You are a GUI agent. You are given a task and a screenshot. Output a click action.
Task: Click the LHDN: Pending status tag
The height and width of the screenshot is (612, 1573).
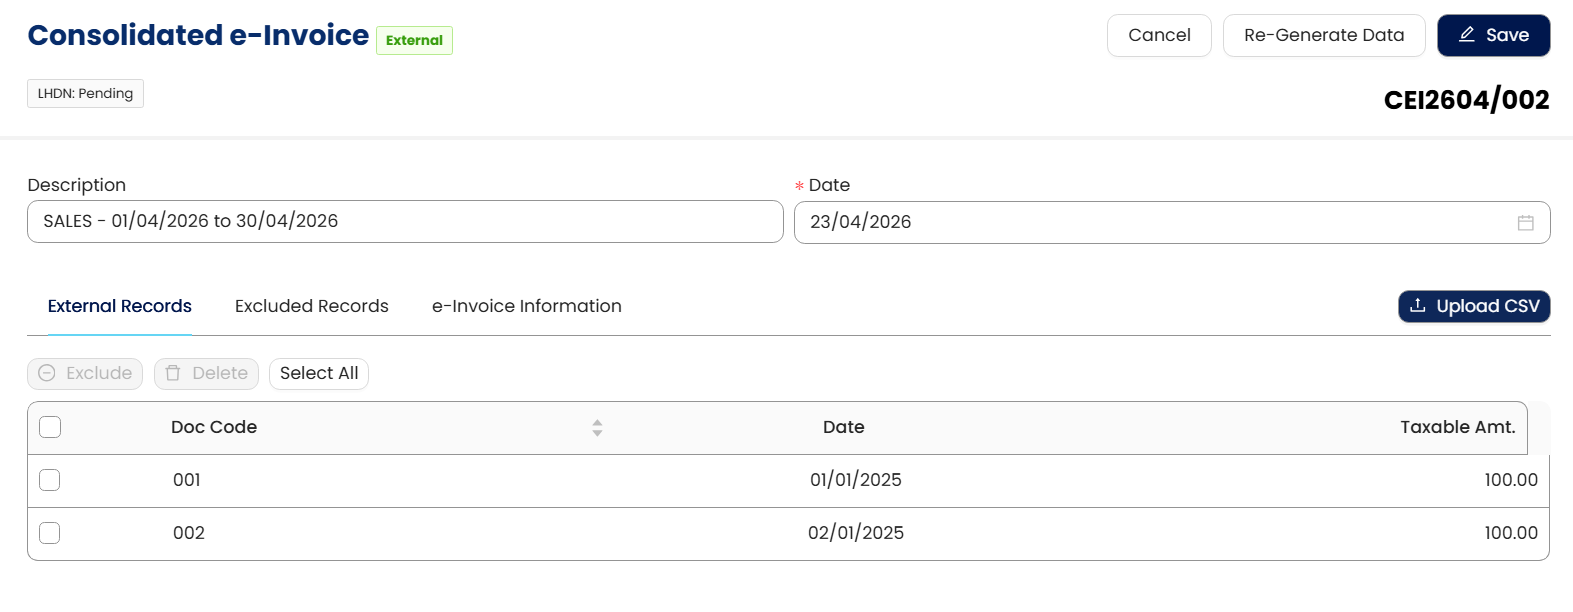[x=85, y=94]
